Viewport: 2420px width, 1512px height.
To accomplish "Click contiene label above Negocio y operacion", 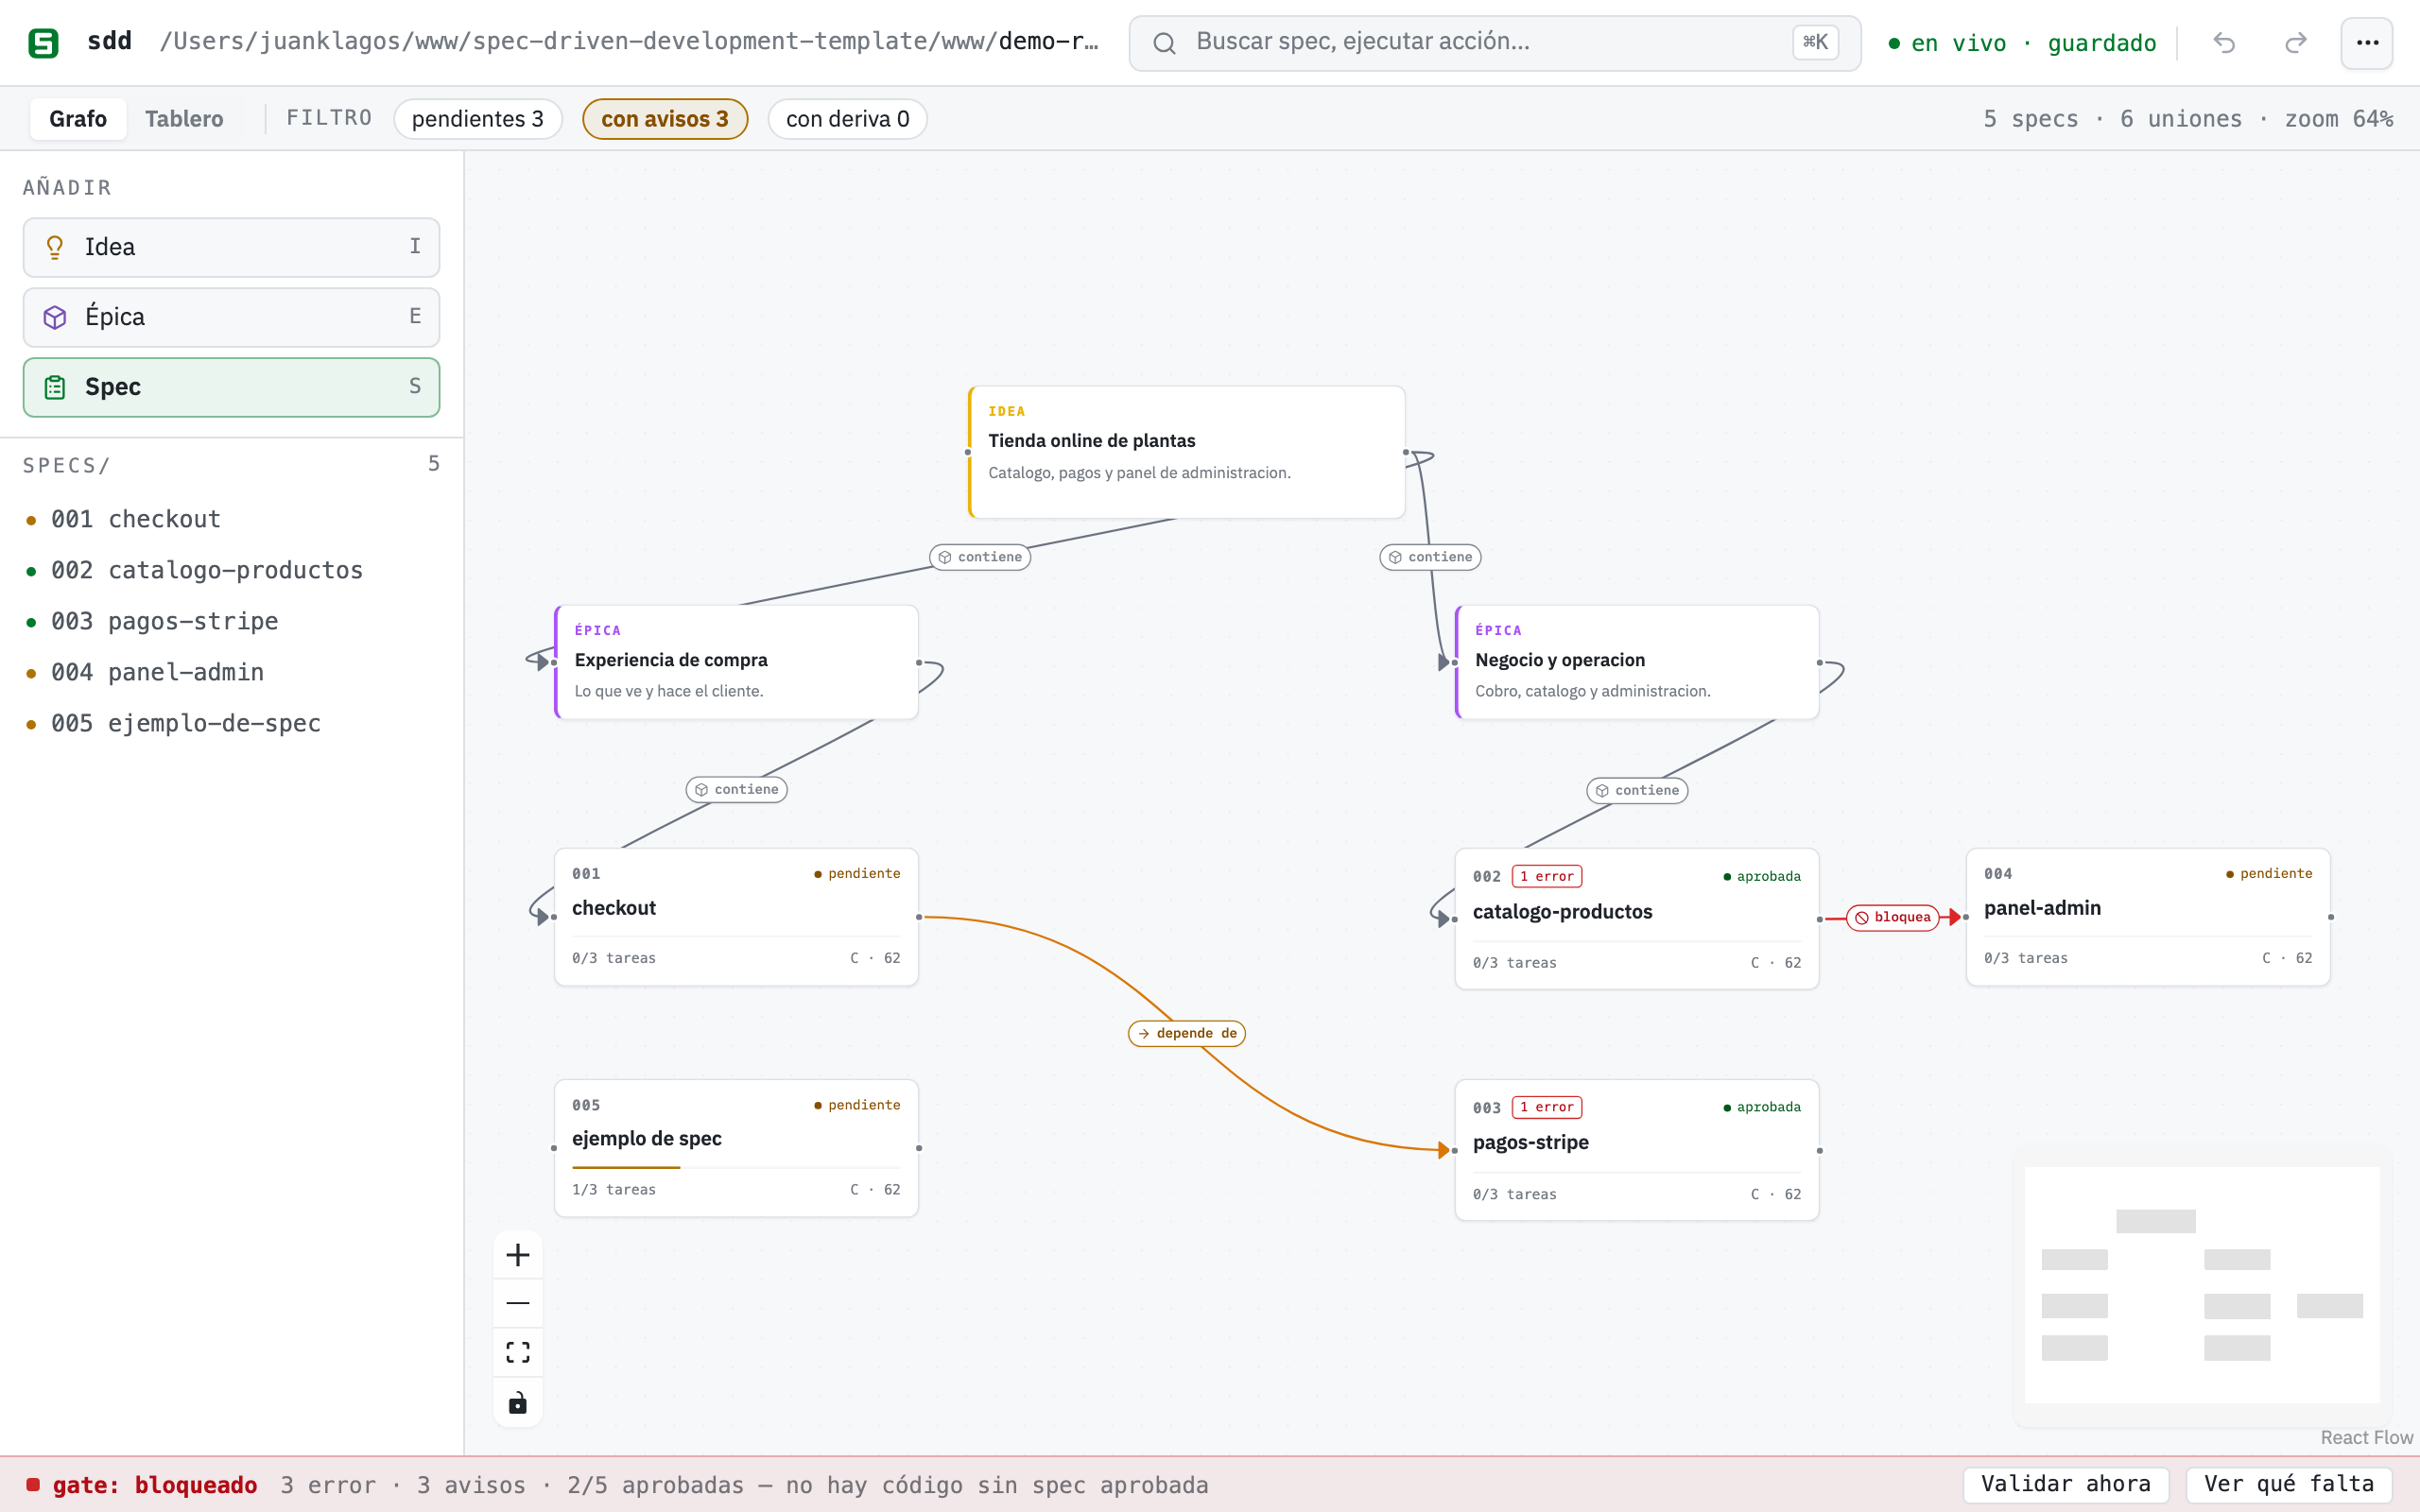I will (x=1430, y=557).
